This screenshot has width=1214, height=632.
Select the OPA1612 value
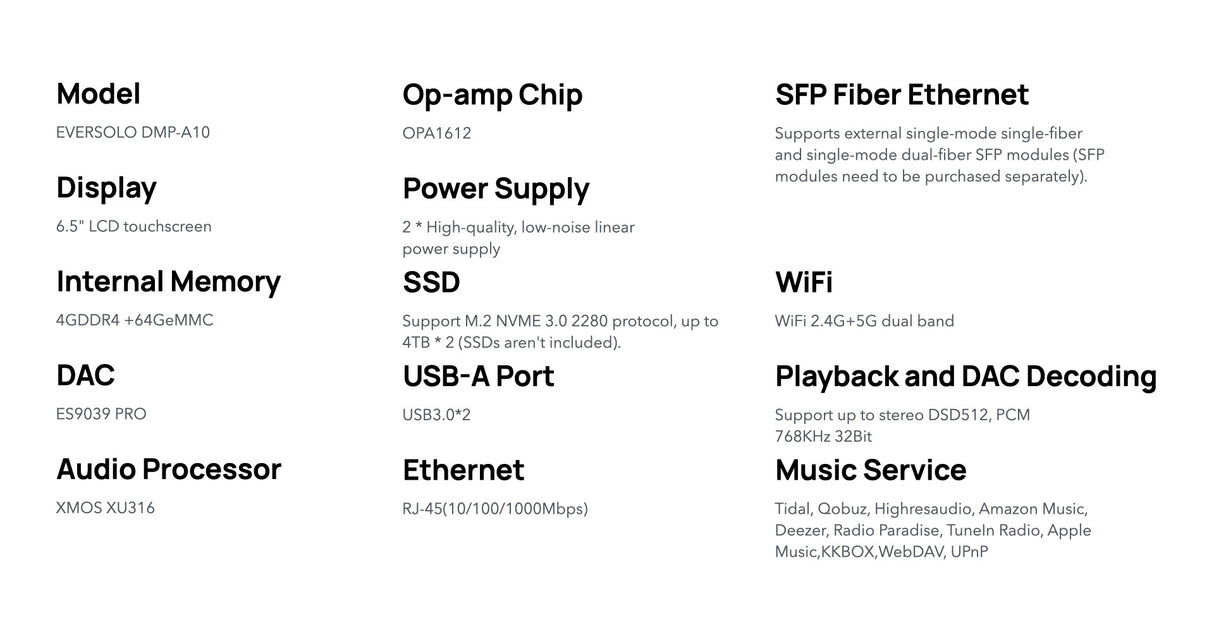tap(437, 133)
